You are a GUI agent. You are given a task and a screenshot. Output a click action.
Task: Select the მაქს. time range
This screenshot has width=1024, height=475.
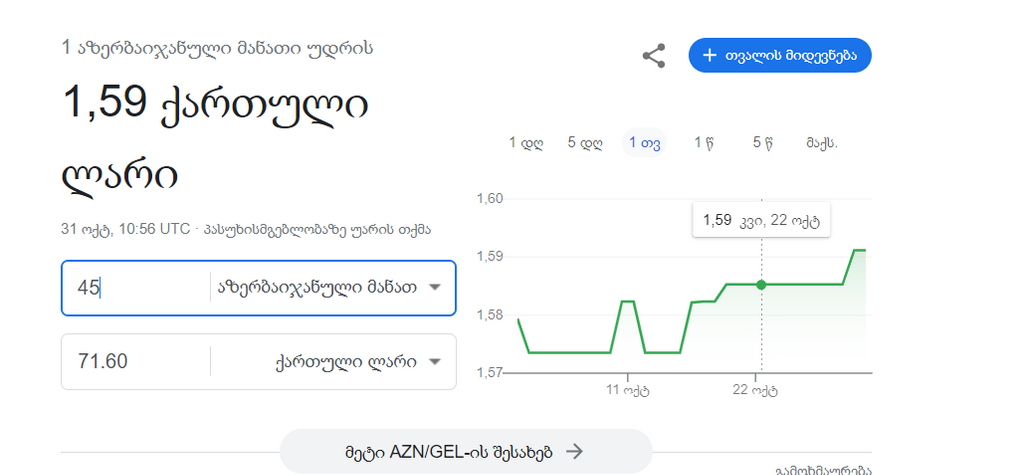click(822, 143)
